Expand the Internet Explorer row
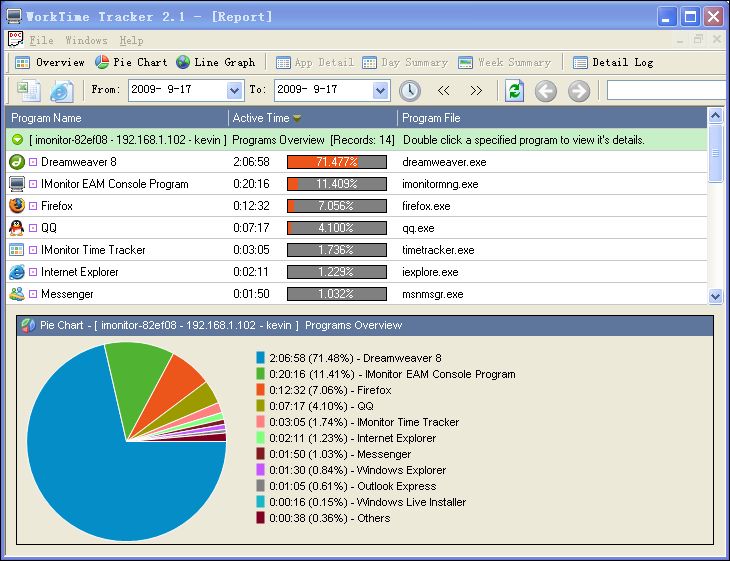This screenshot has width=730, height=561. [33, 272]
